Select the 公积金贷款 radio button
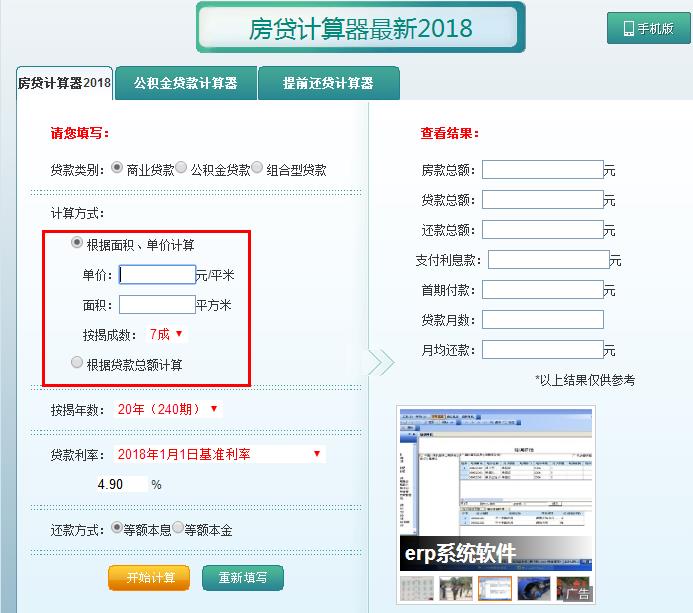 tap(181, 168)
